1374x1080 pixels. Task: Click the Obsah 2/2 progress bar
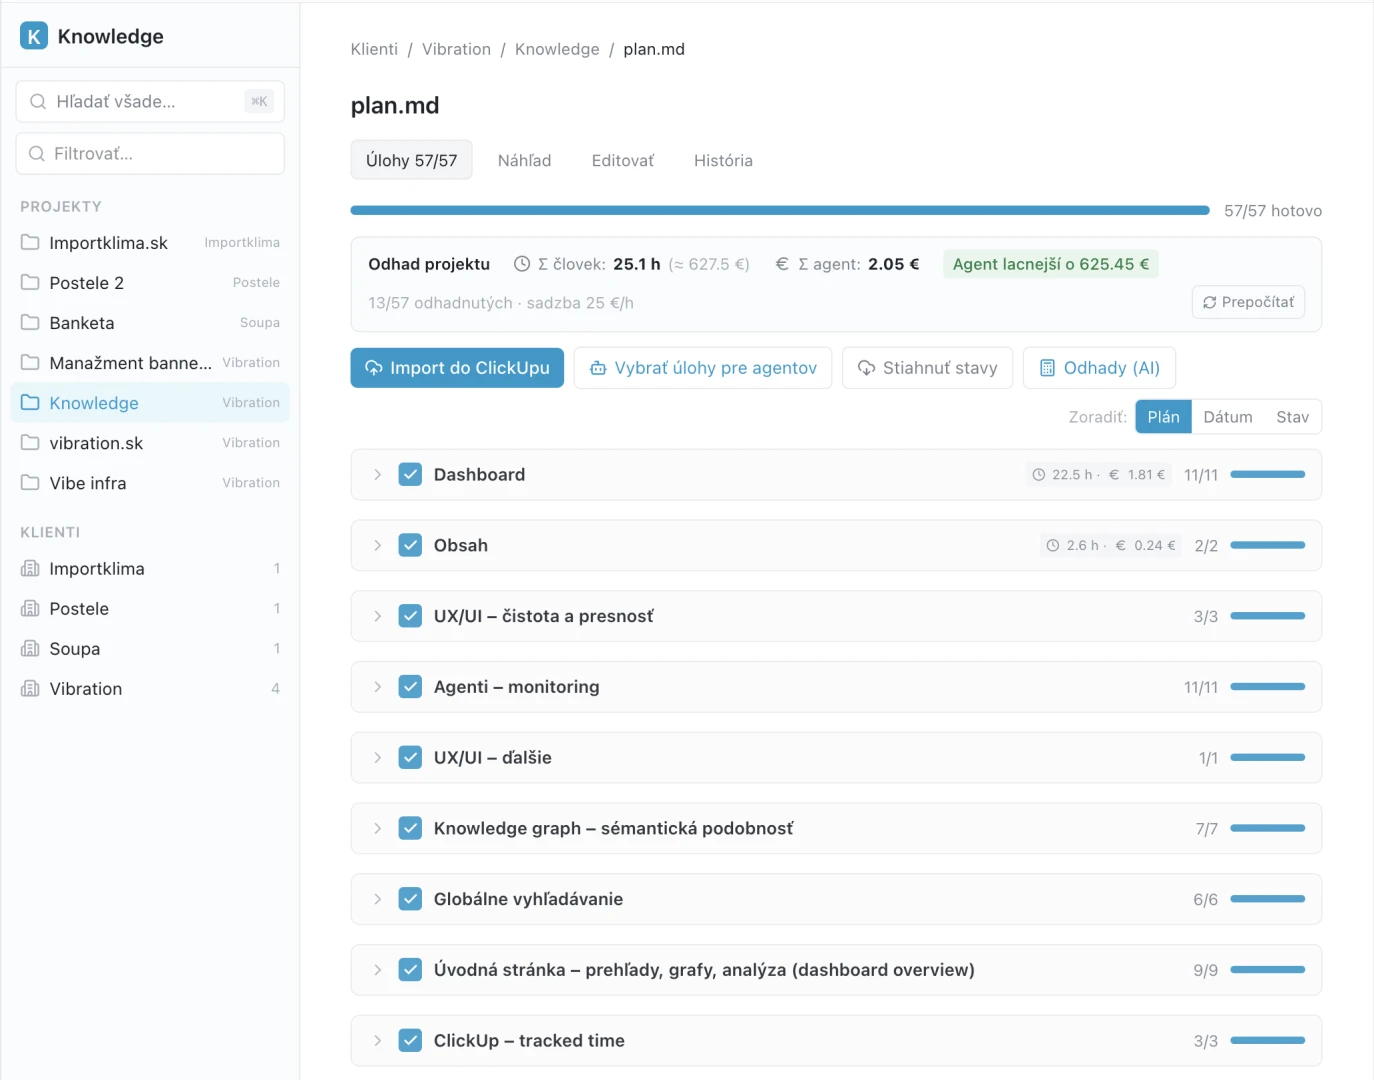pyautogui.click(x=1267, y=545)
